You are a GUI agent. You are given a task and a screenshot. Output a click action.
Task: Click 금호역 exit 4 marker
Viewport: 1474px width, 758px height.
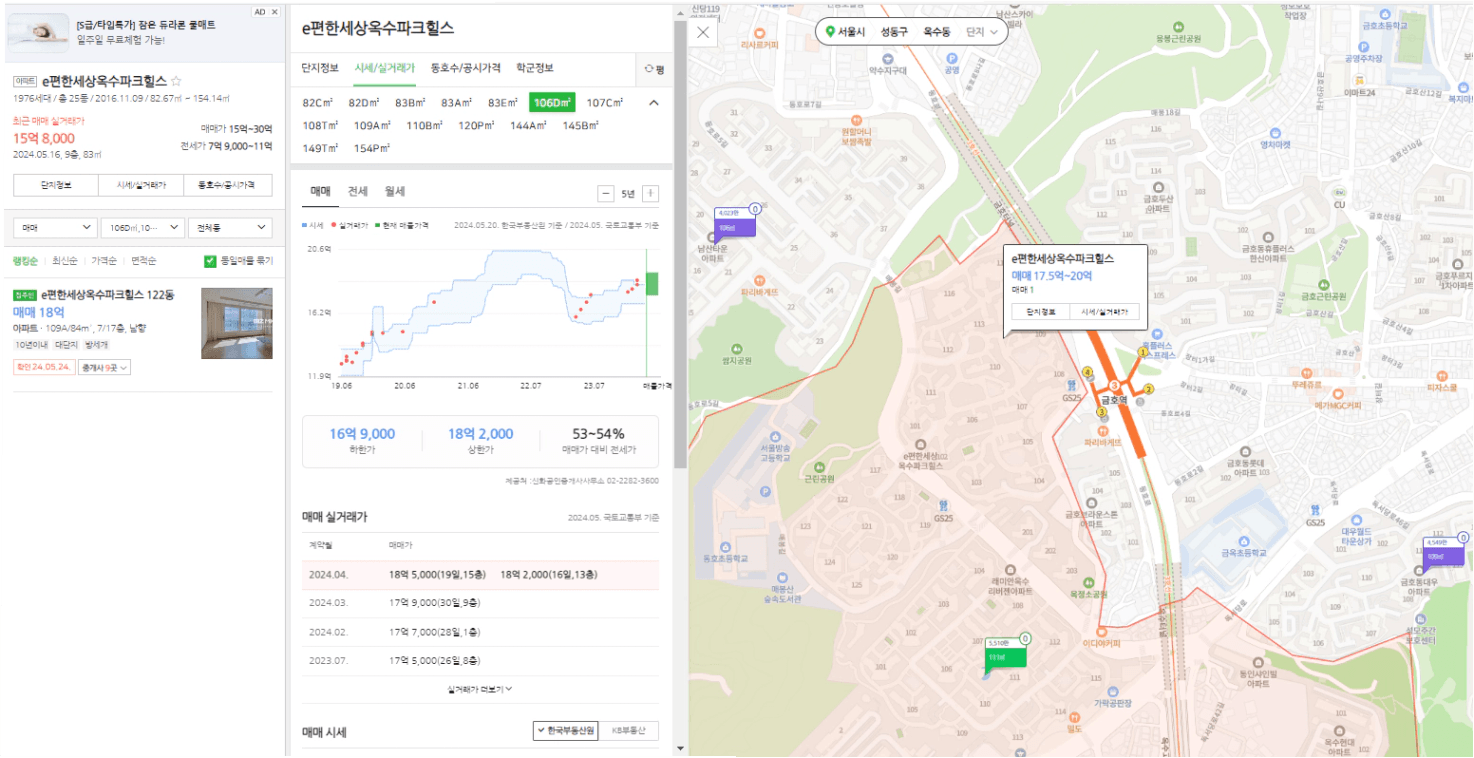[x=1087, y=372]
